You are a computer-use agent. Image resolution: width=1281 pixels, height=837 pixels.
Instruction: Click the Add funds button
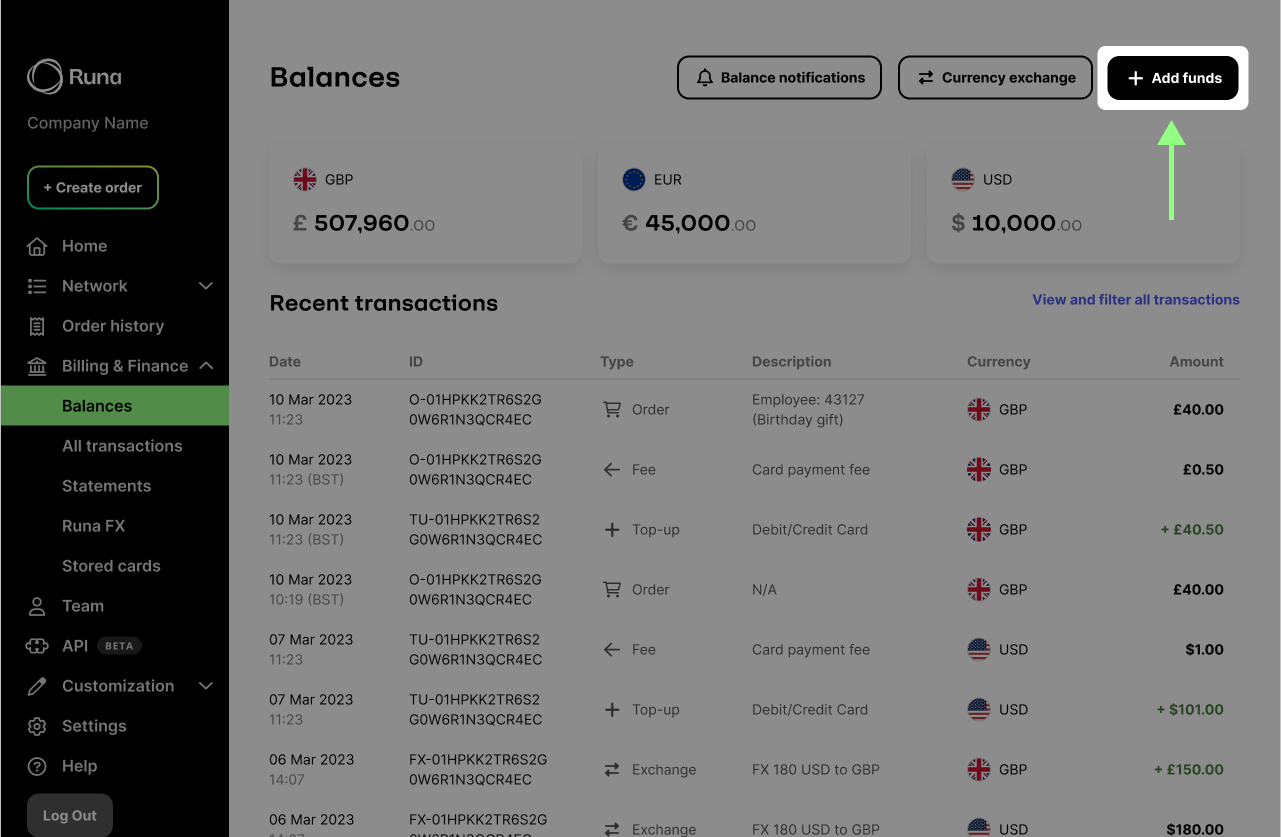pyautogui.click(x=1173, y=78)
